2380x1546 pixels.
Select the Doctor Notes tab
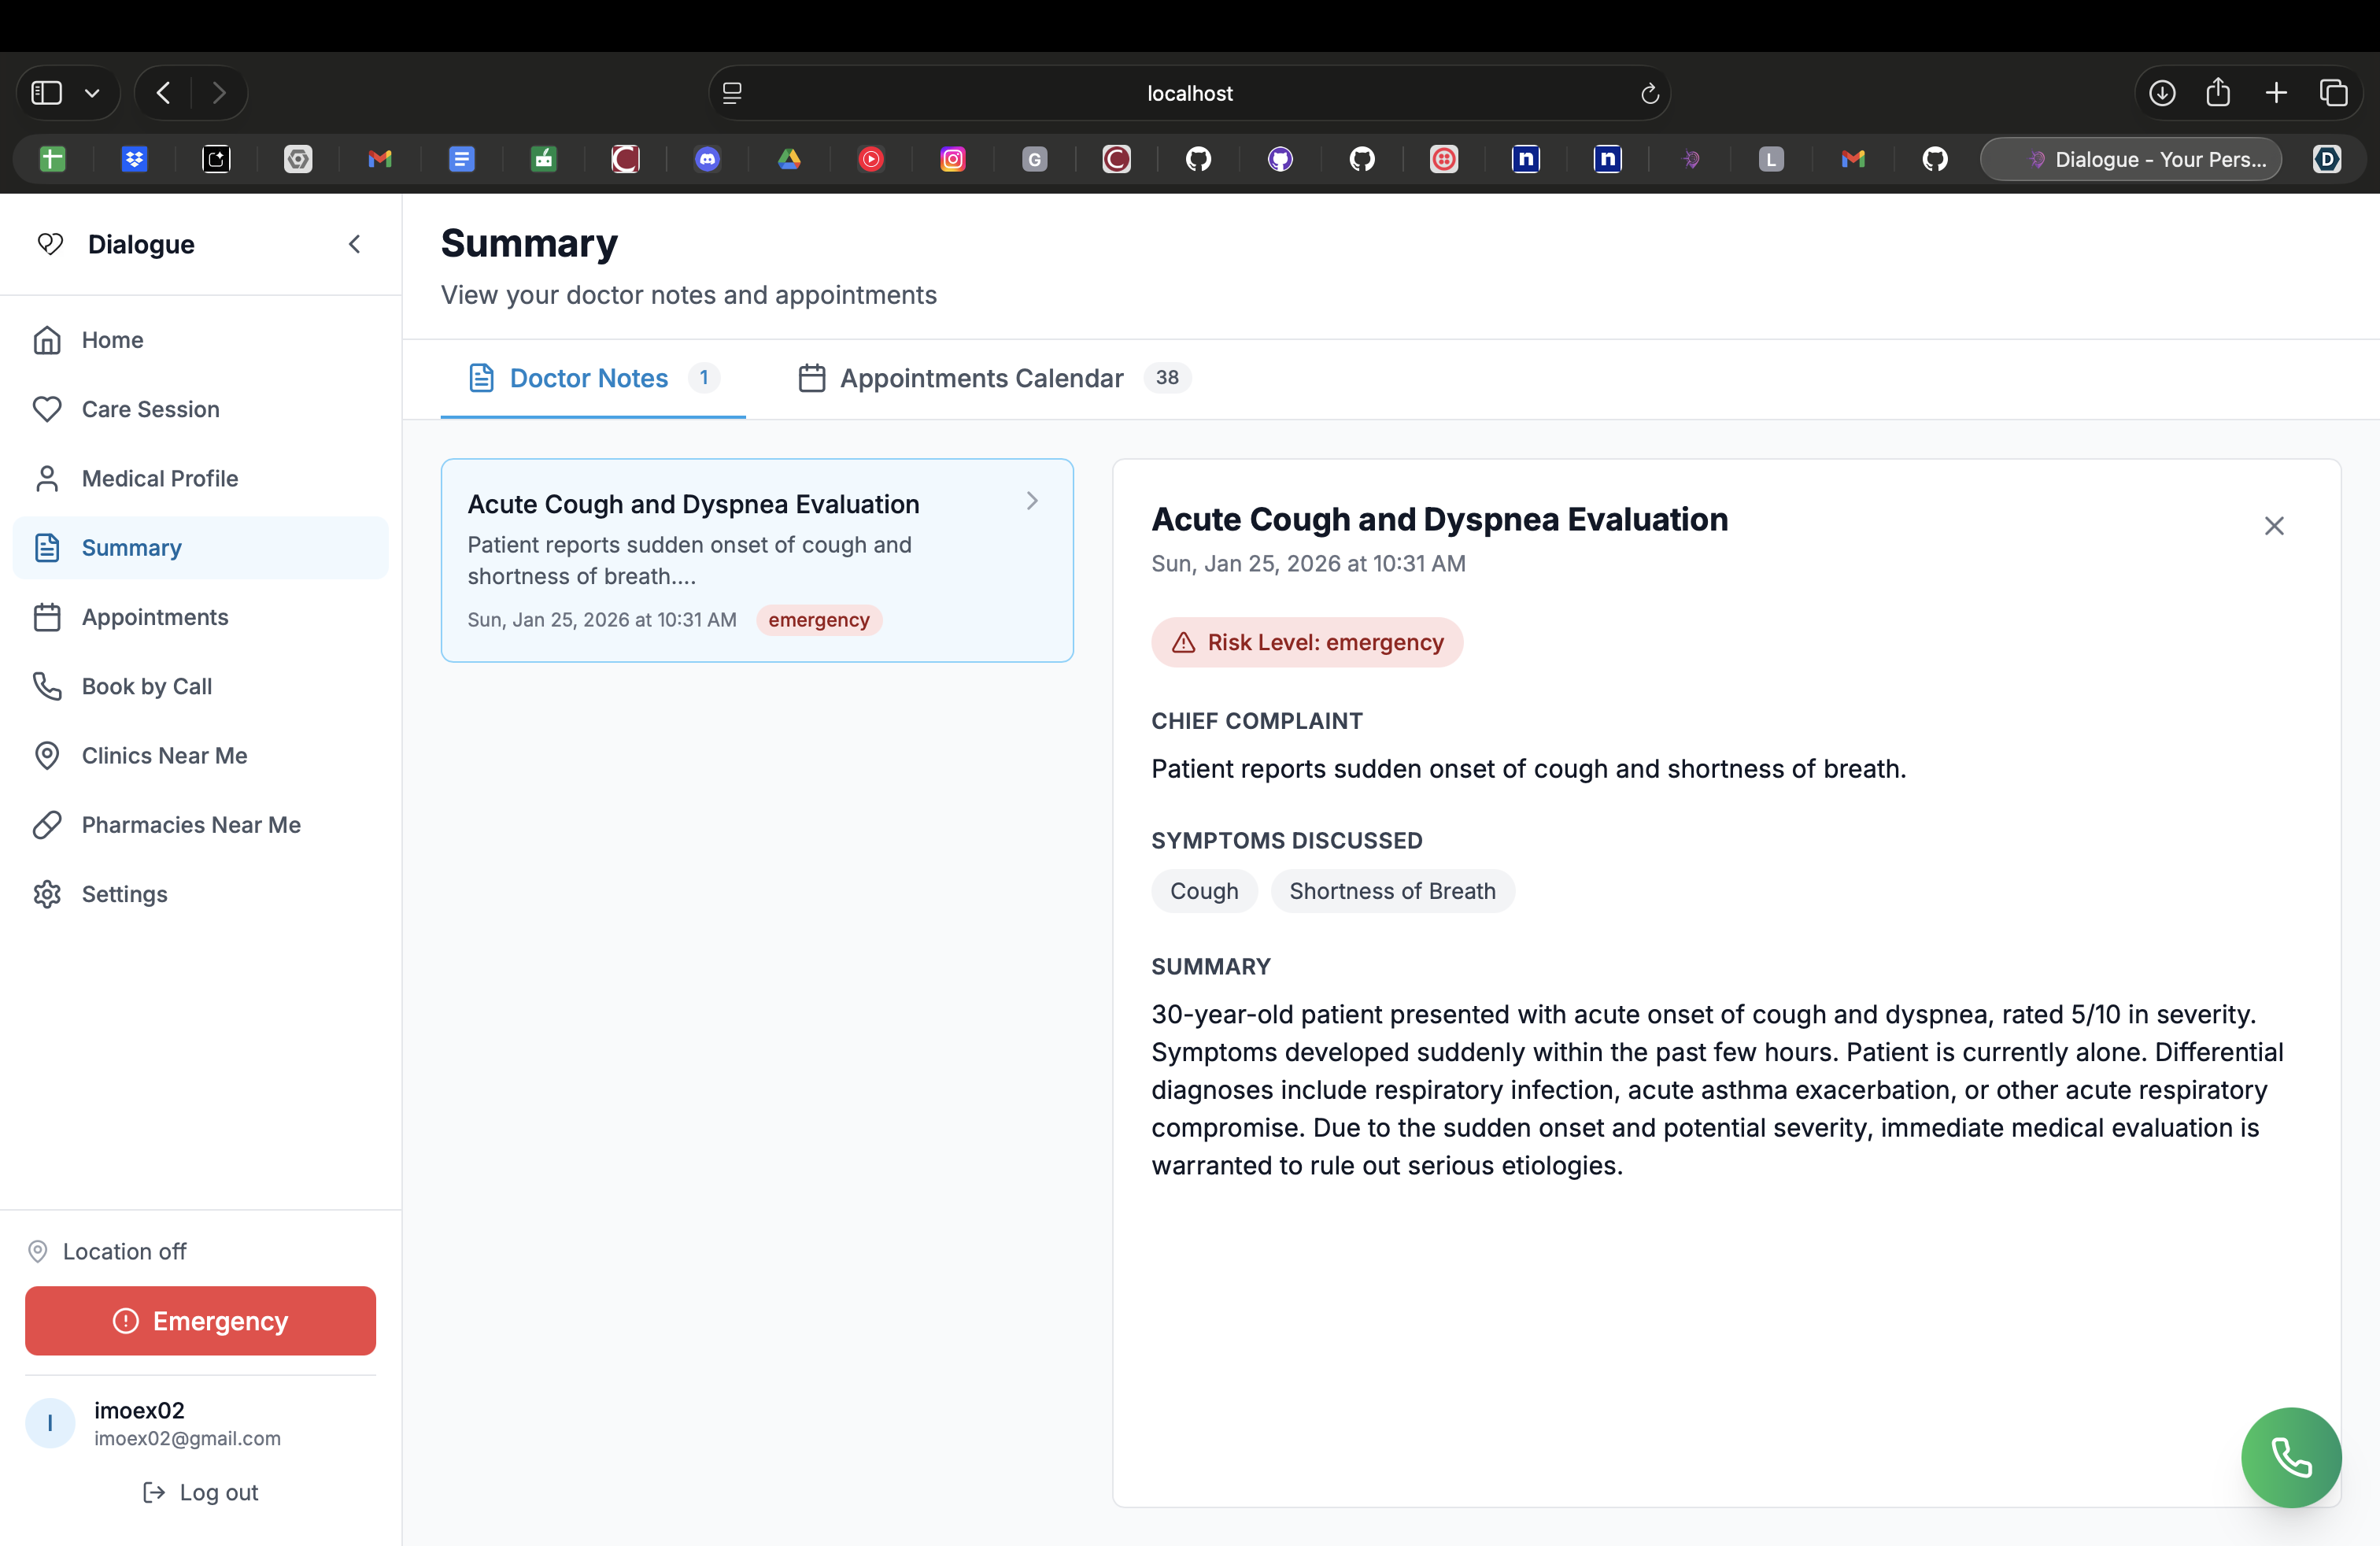click(588, 378)
